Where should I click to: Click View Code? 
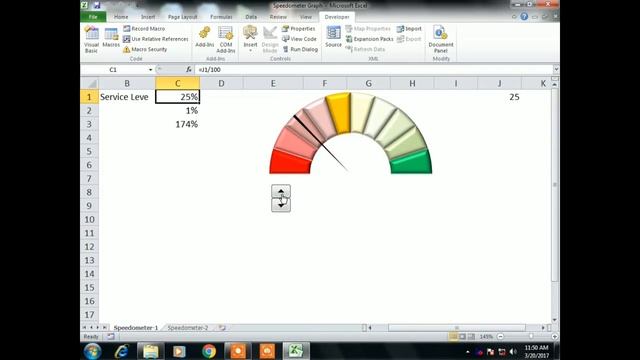(299, 39)
